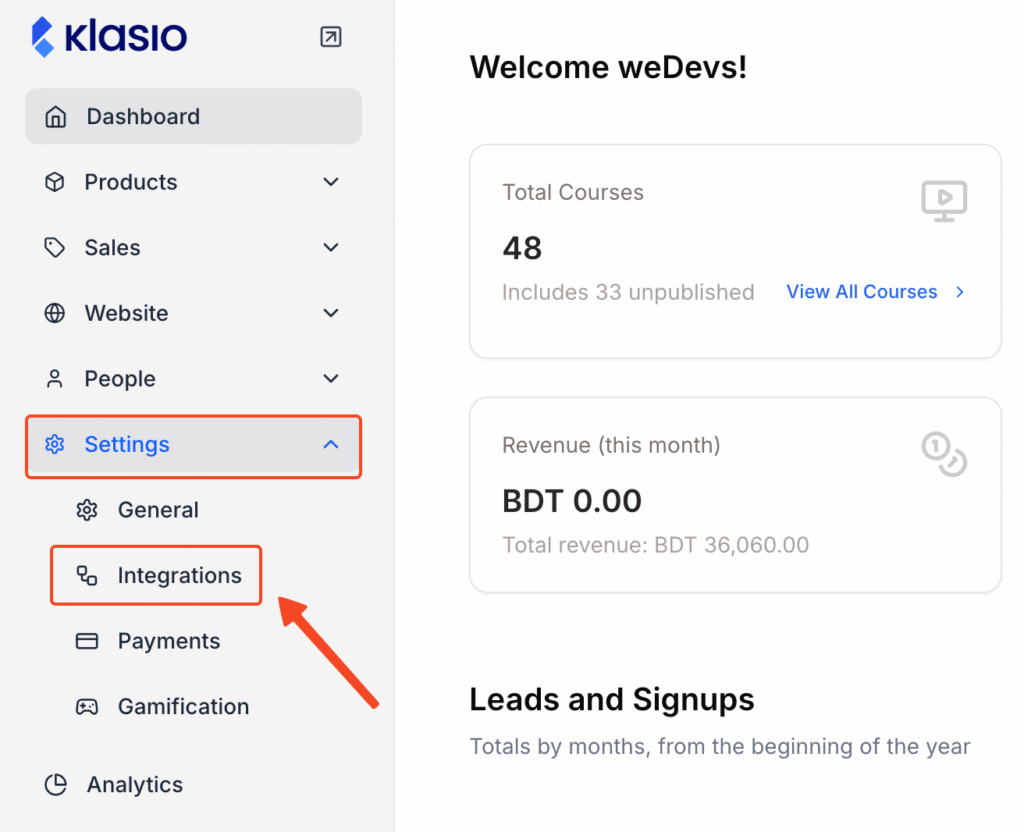Click the Payments card icon
Image resolution: width=1024 pixels, height=832 pixels.
[87, 641]
